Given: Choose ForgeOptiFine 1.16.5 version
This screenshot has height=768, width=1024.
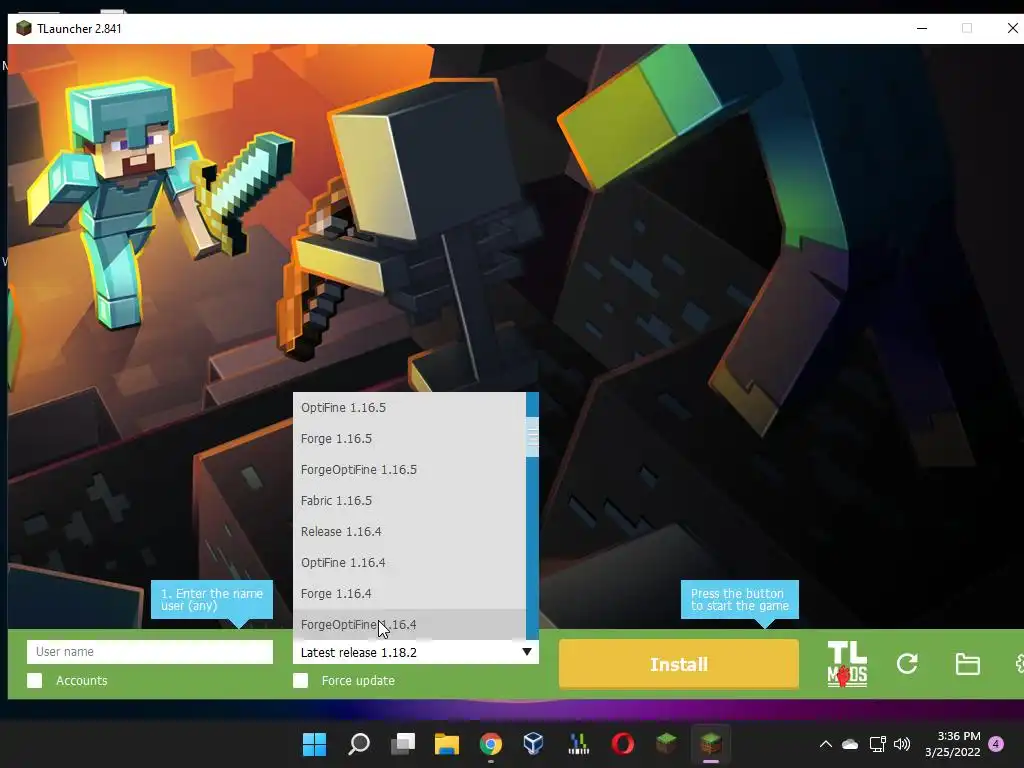Looking at the screenshot, I should (x=409, y=470).
